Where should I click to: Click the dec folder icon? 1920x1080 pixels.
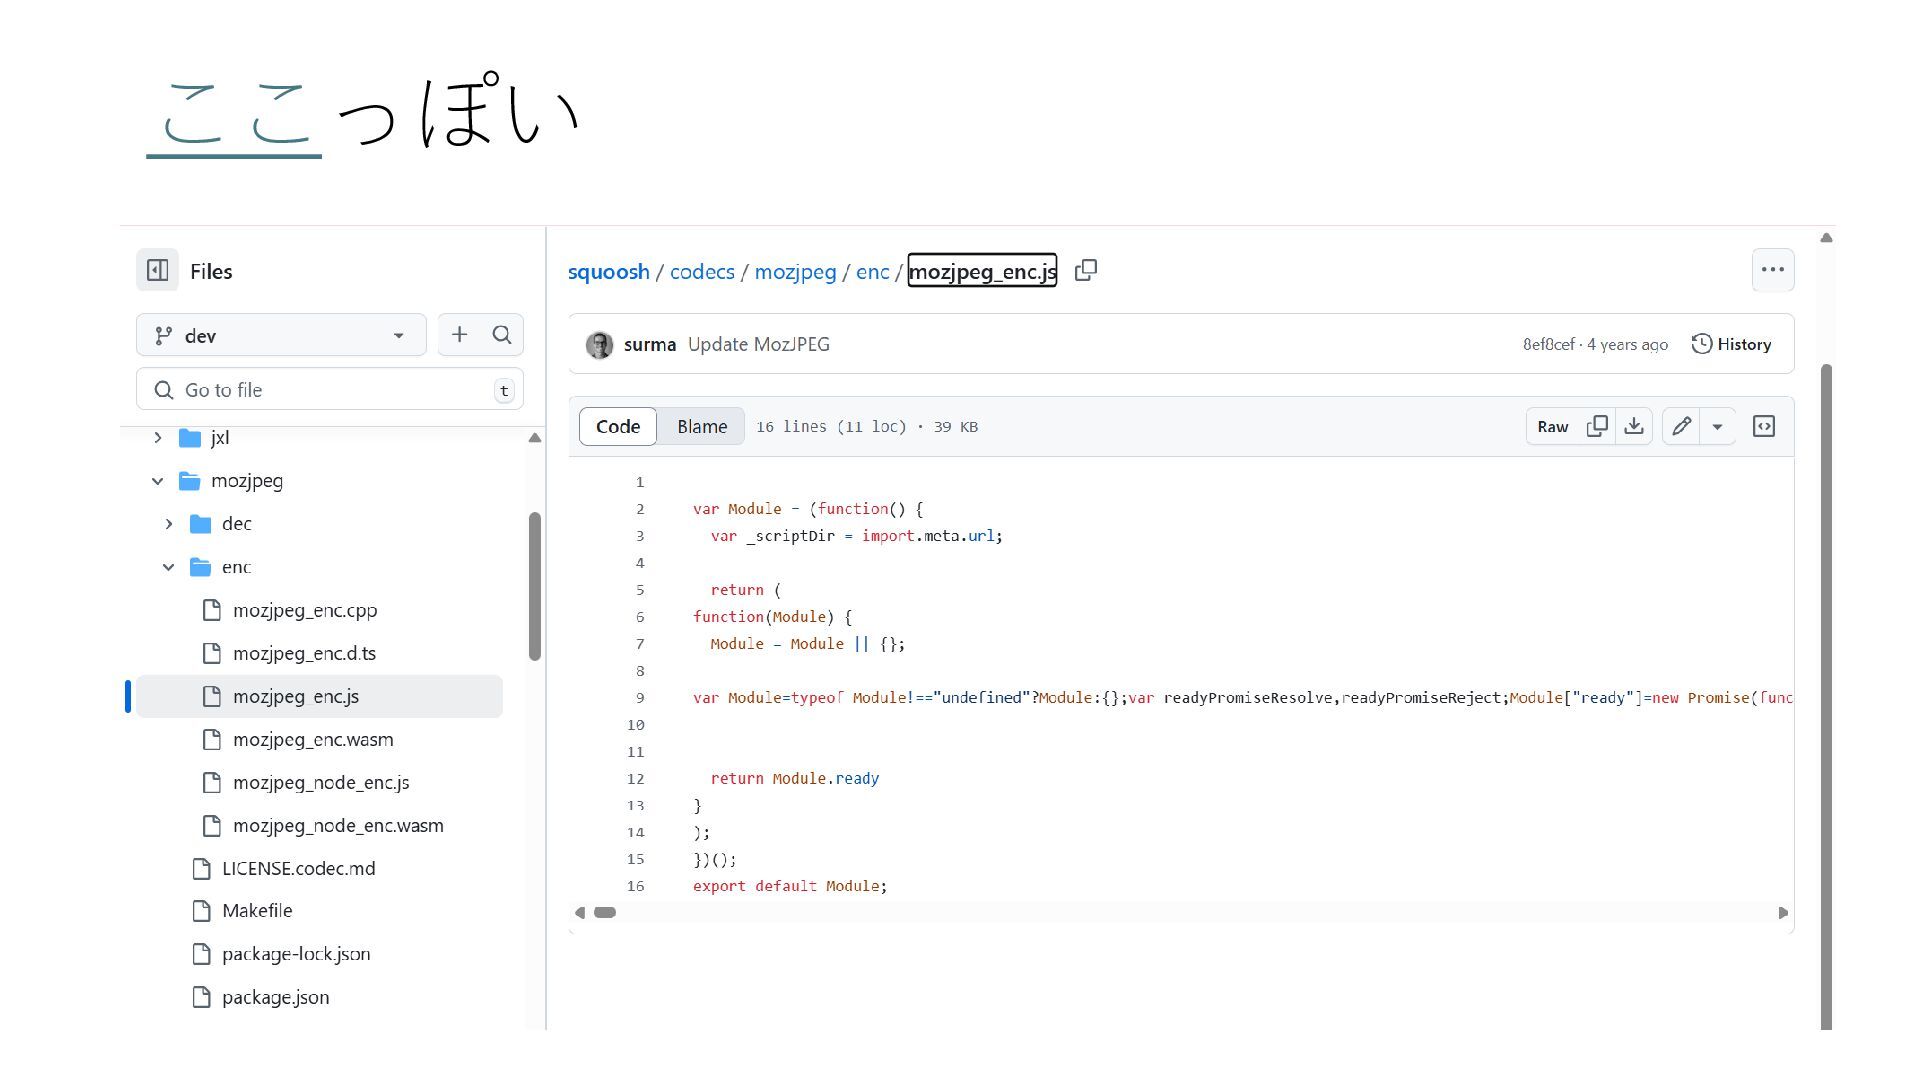click(x=201, y=524)
